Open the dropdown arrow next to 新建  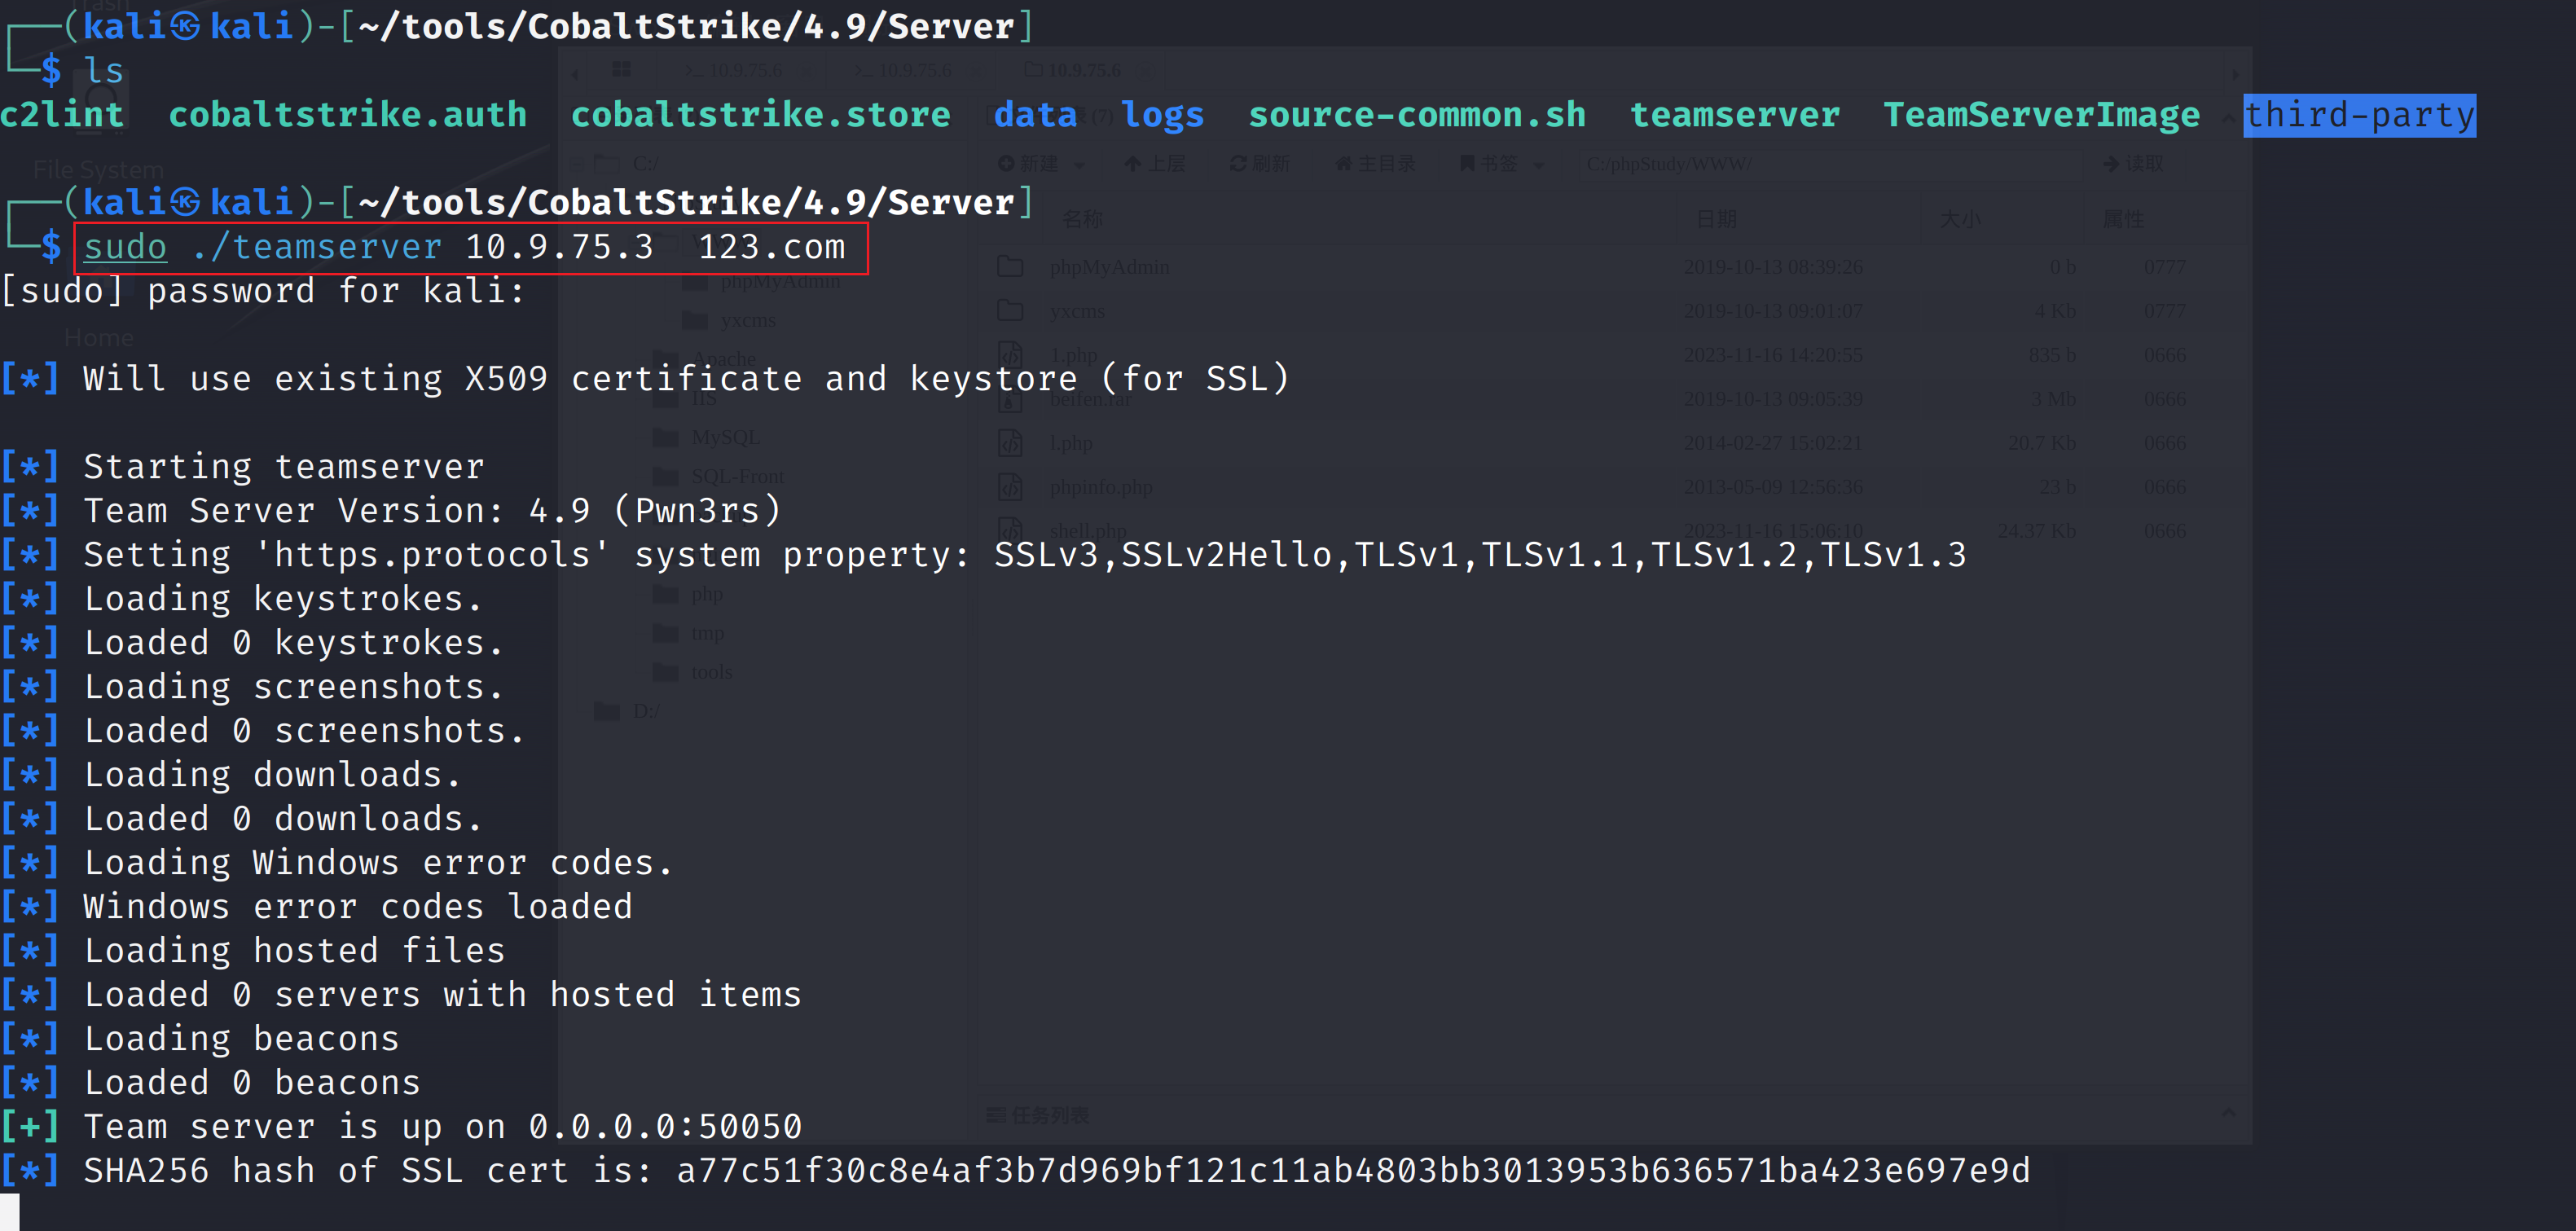[1079, 165]
